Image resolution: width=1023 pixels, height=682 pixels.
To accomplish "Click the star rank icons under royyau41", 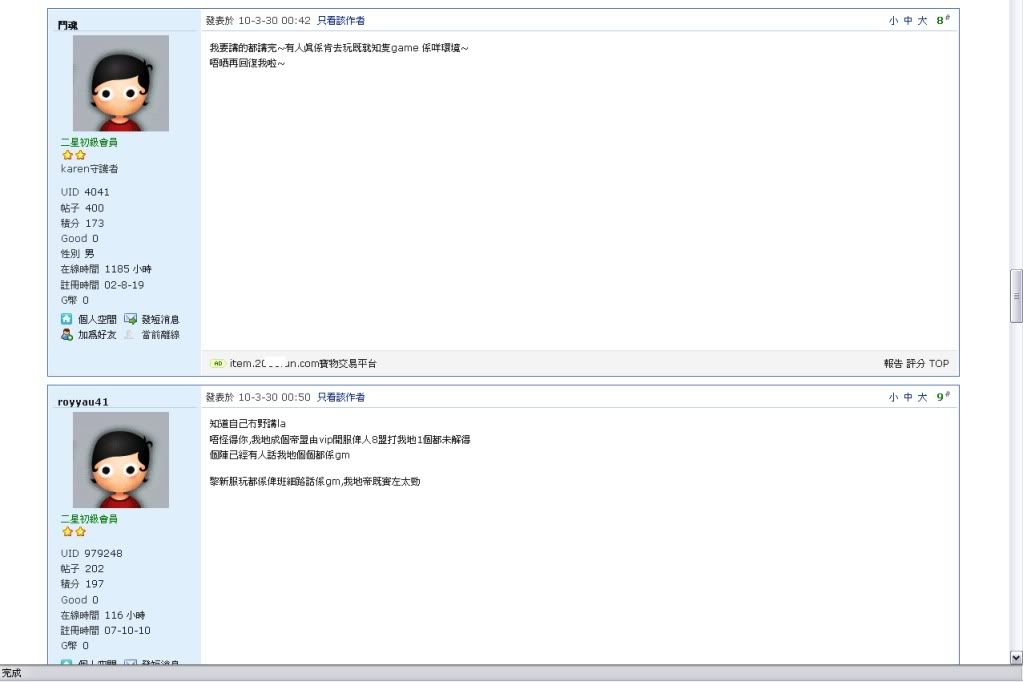I will pyautogui.click(x=74, y=532).
